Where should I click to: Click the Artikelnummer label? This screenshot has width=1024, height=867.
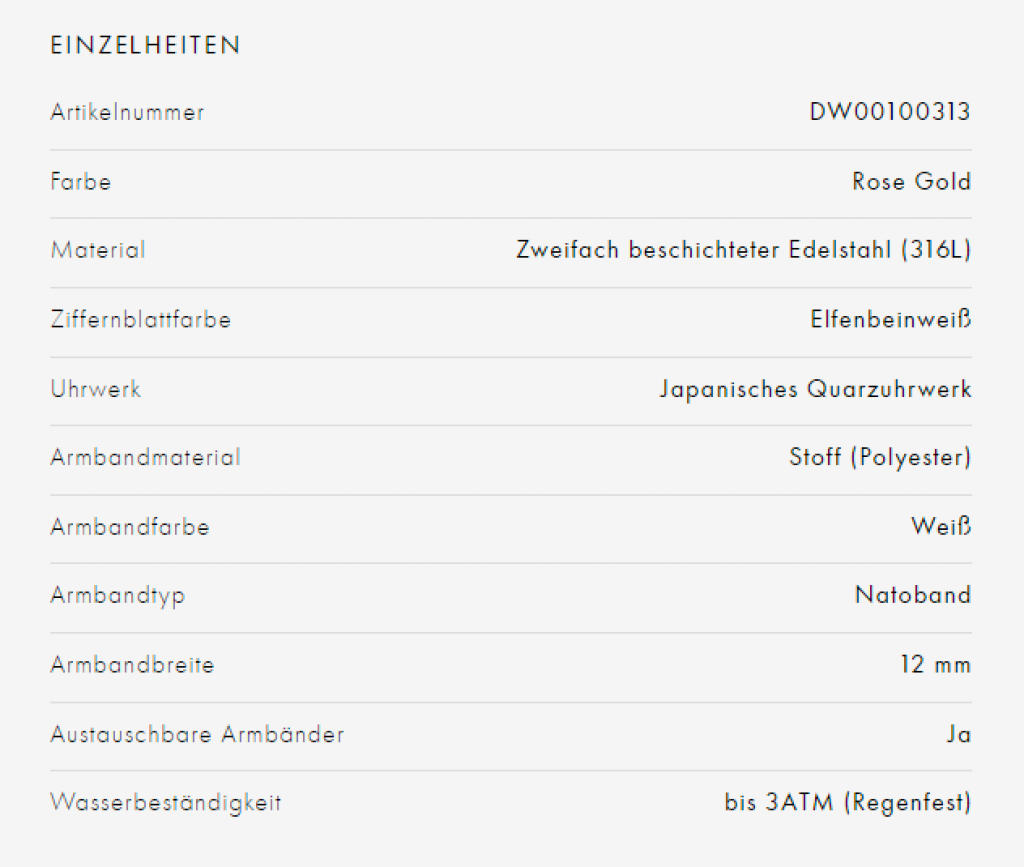(127, 112)
